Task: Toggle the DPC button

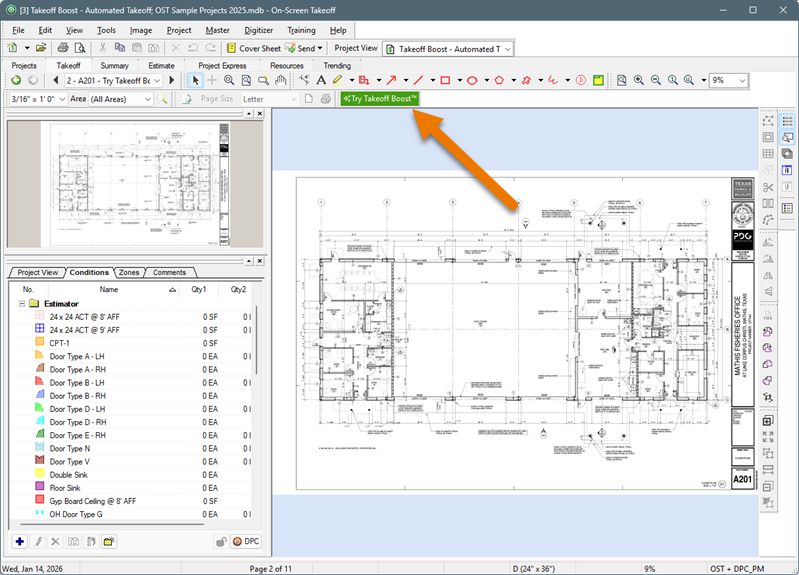Action: 245,541
